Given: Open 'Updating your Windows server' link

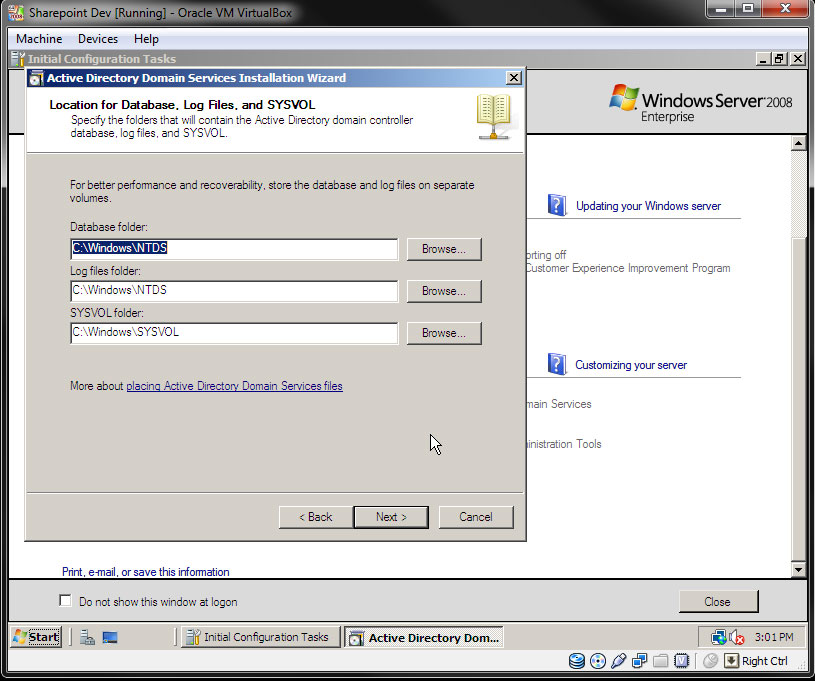Looking at the screenshot, I should click(x=648, y=206).
